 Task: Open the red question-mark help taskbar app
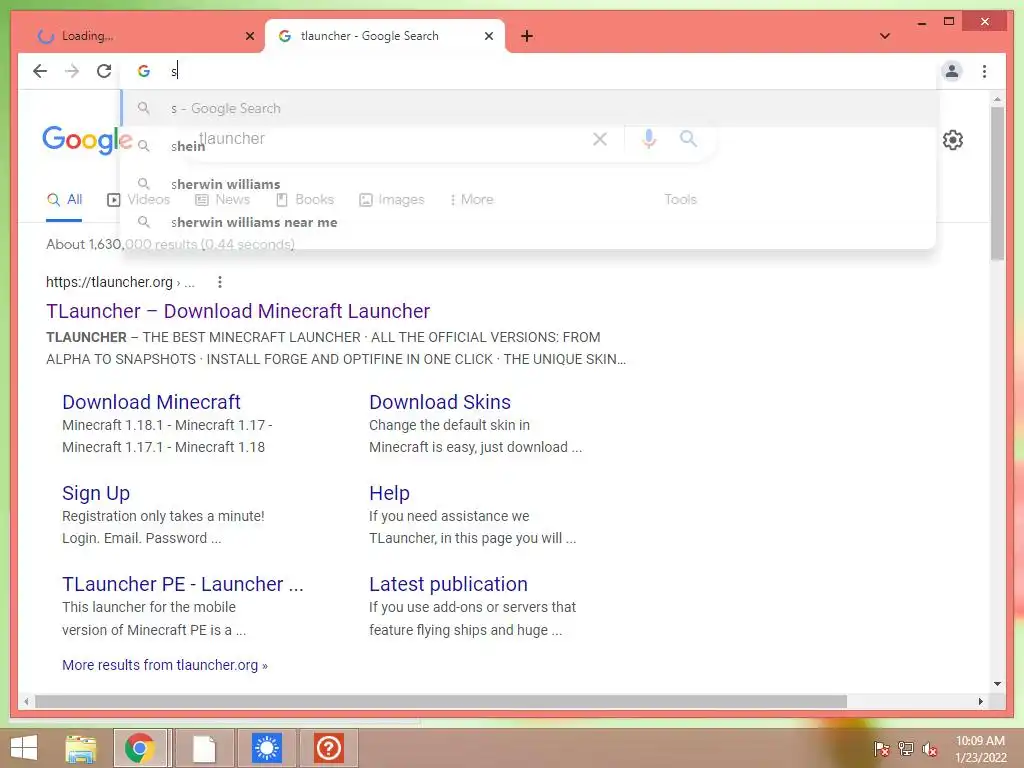pos(328,748)
